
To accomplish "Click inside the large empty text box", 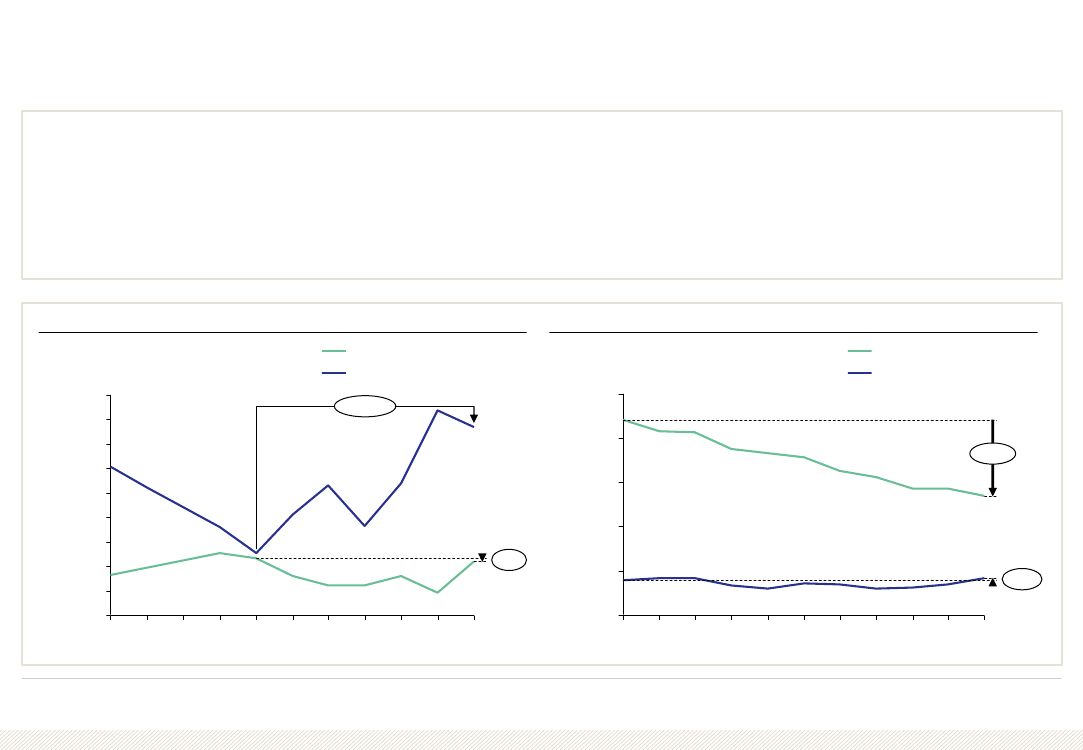I will [542, 195].
